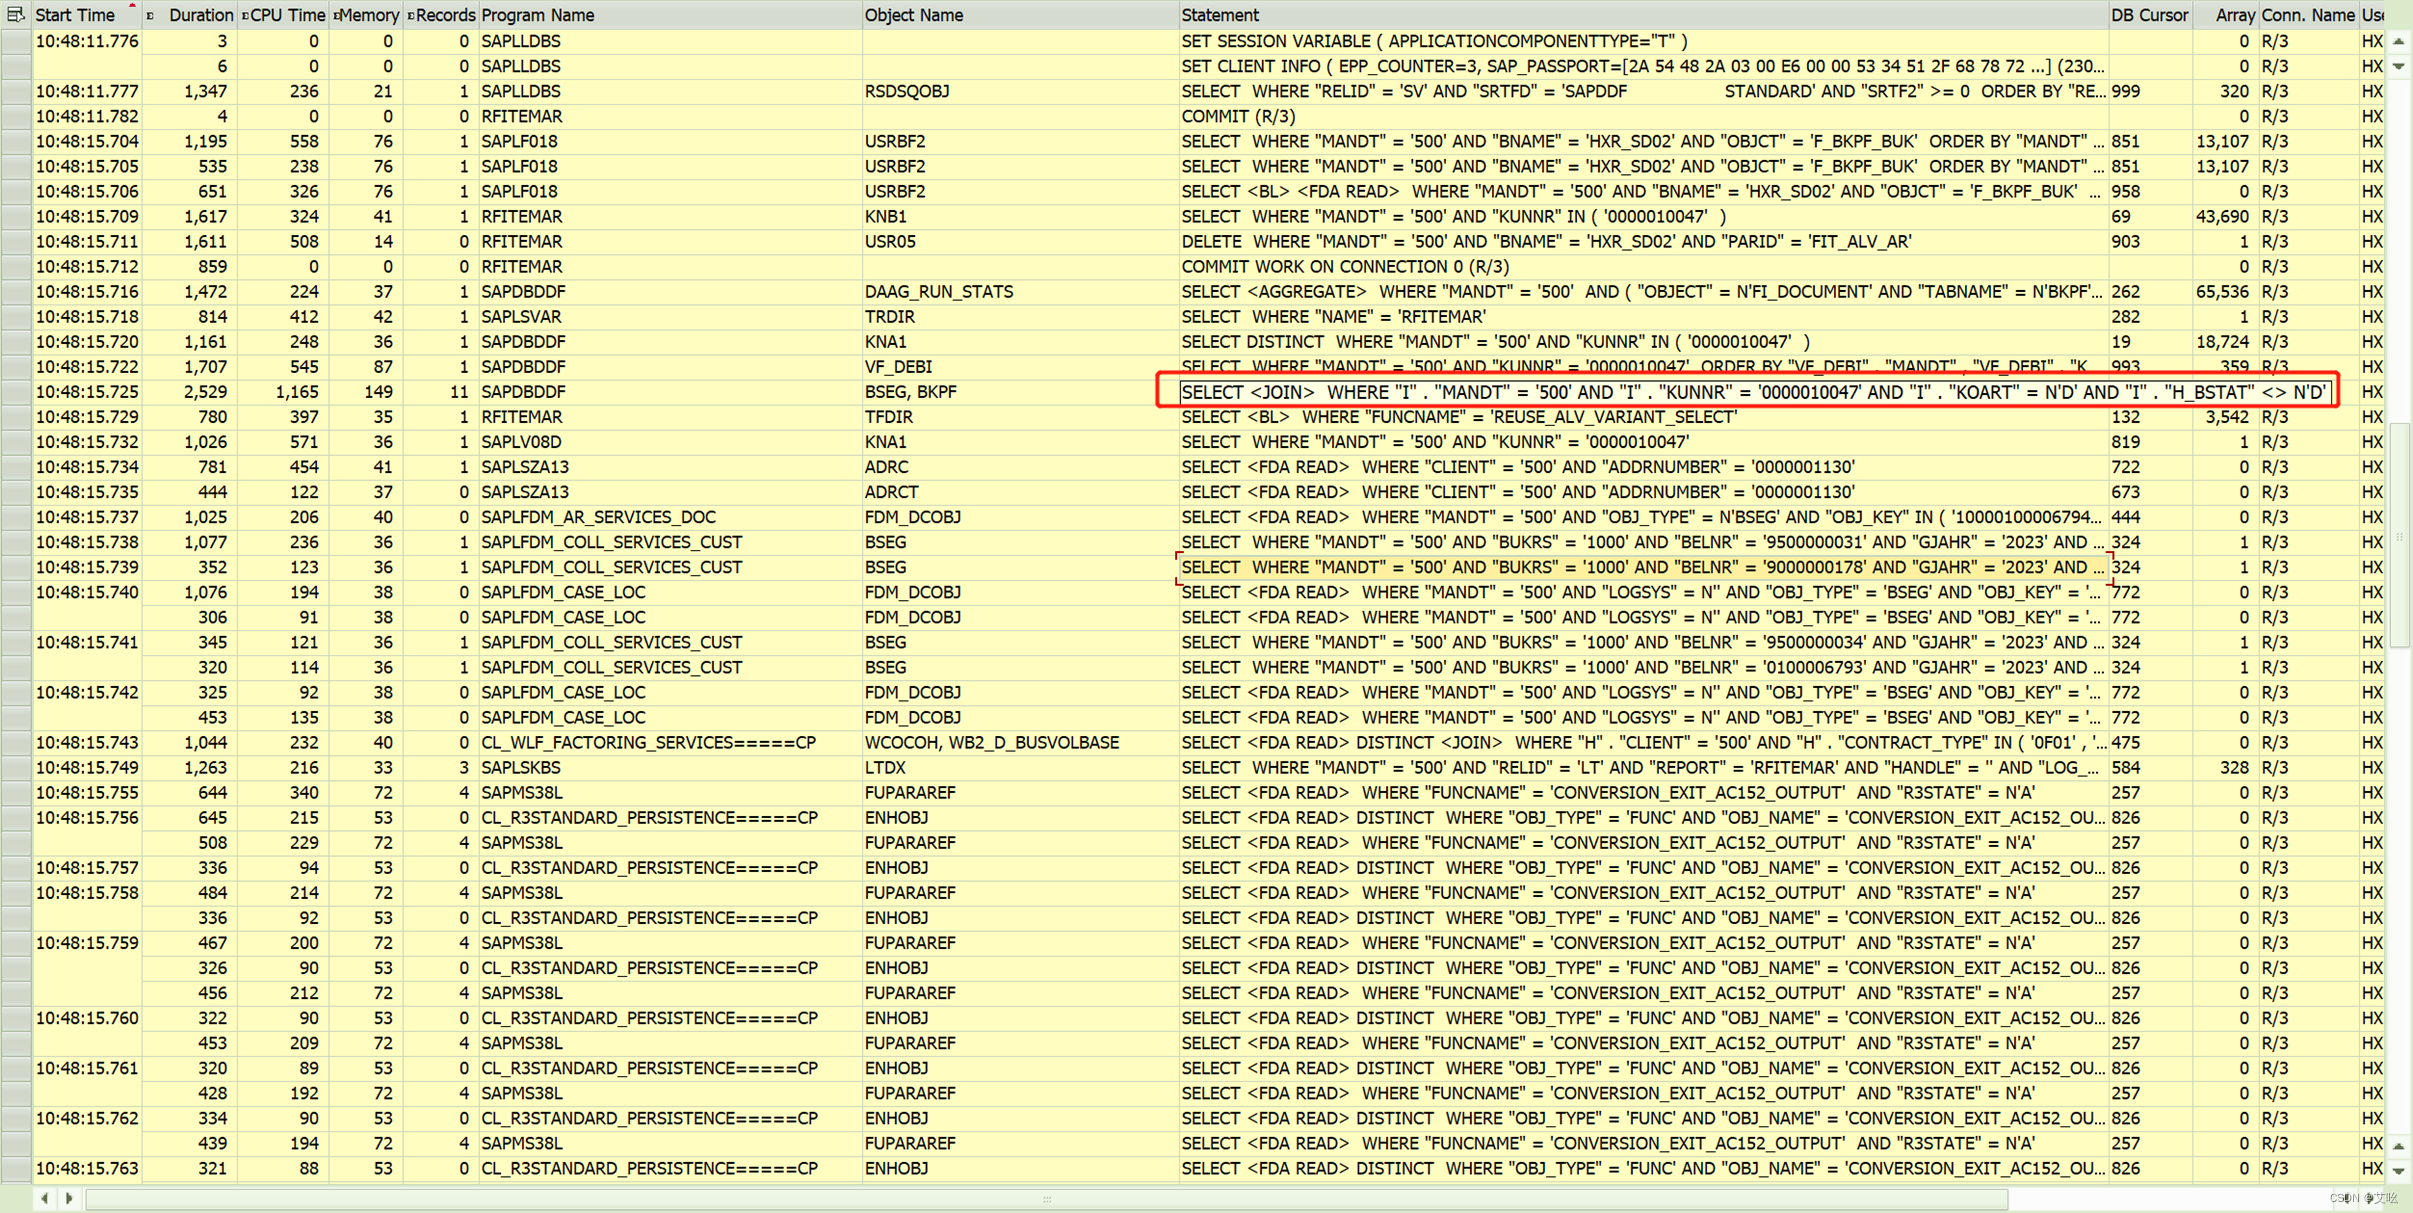The width and height of the screenshot is (2413, 1213).
Task: Click start time 10:48:11.777
Action: [87, 91]
